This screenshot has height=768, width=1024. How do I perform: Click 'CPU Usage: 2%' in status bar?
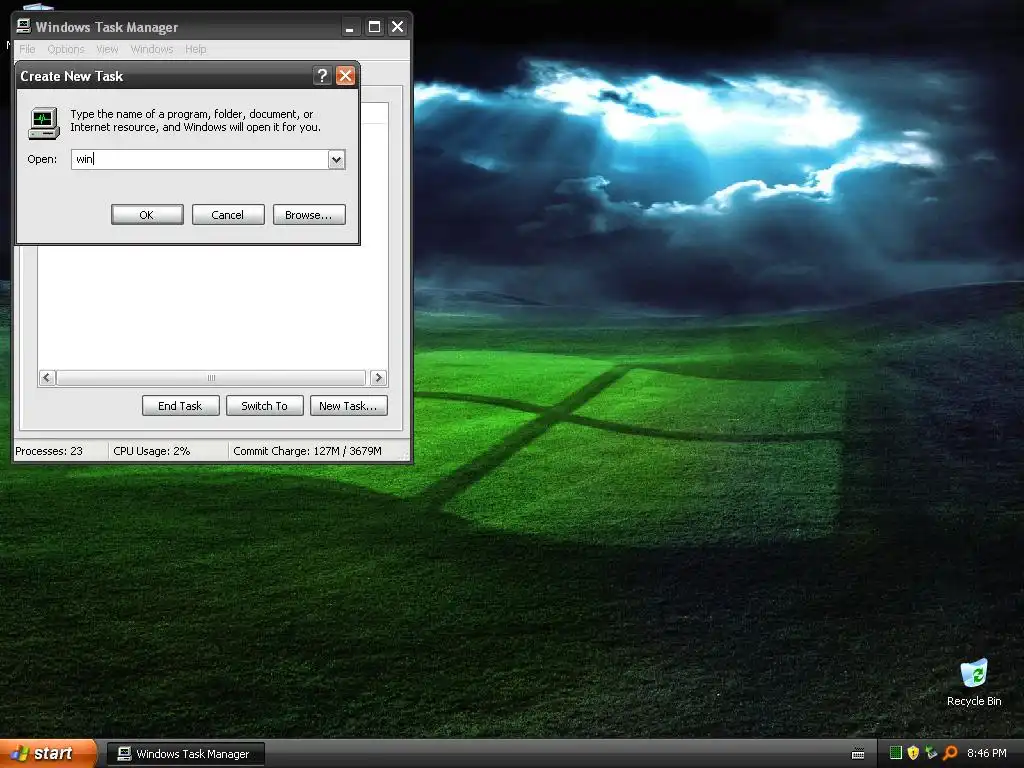point(152,451)
